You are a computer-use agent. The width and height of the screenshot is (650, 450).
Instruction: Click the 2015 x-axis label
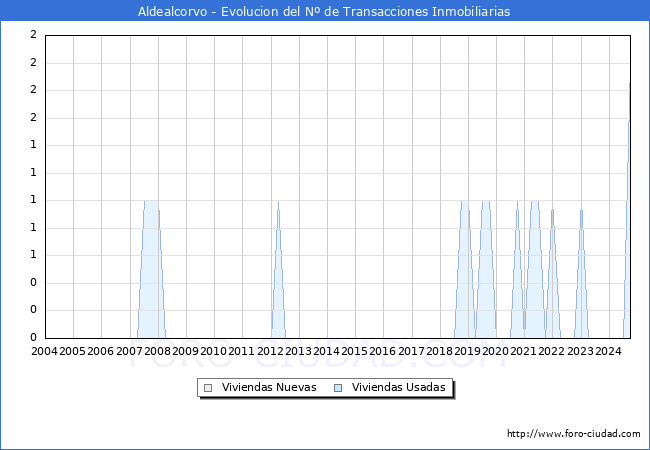point(354,351)
